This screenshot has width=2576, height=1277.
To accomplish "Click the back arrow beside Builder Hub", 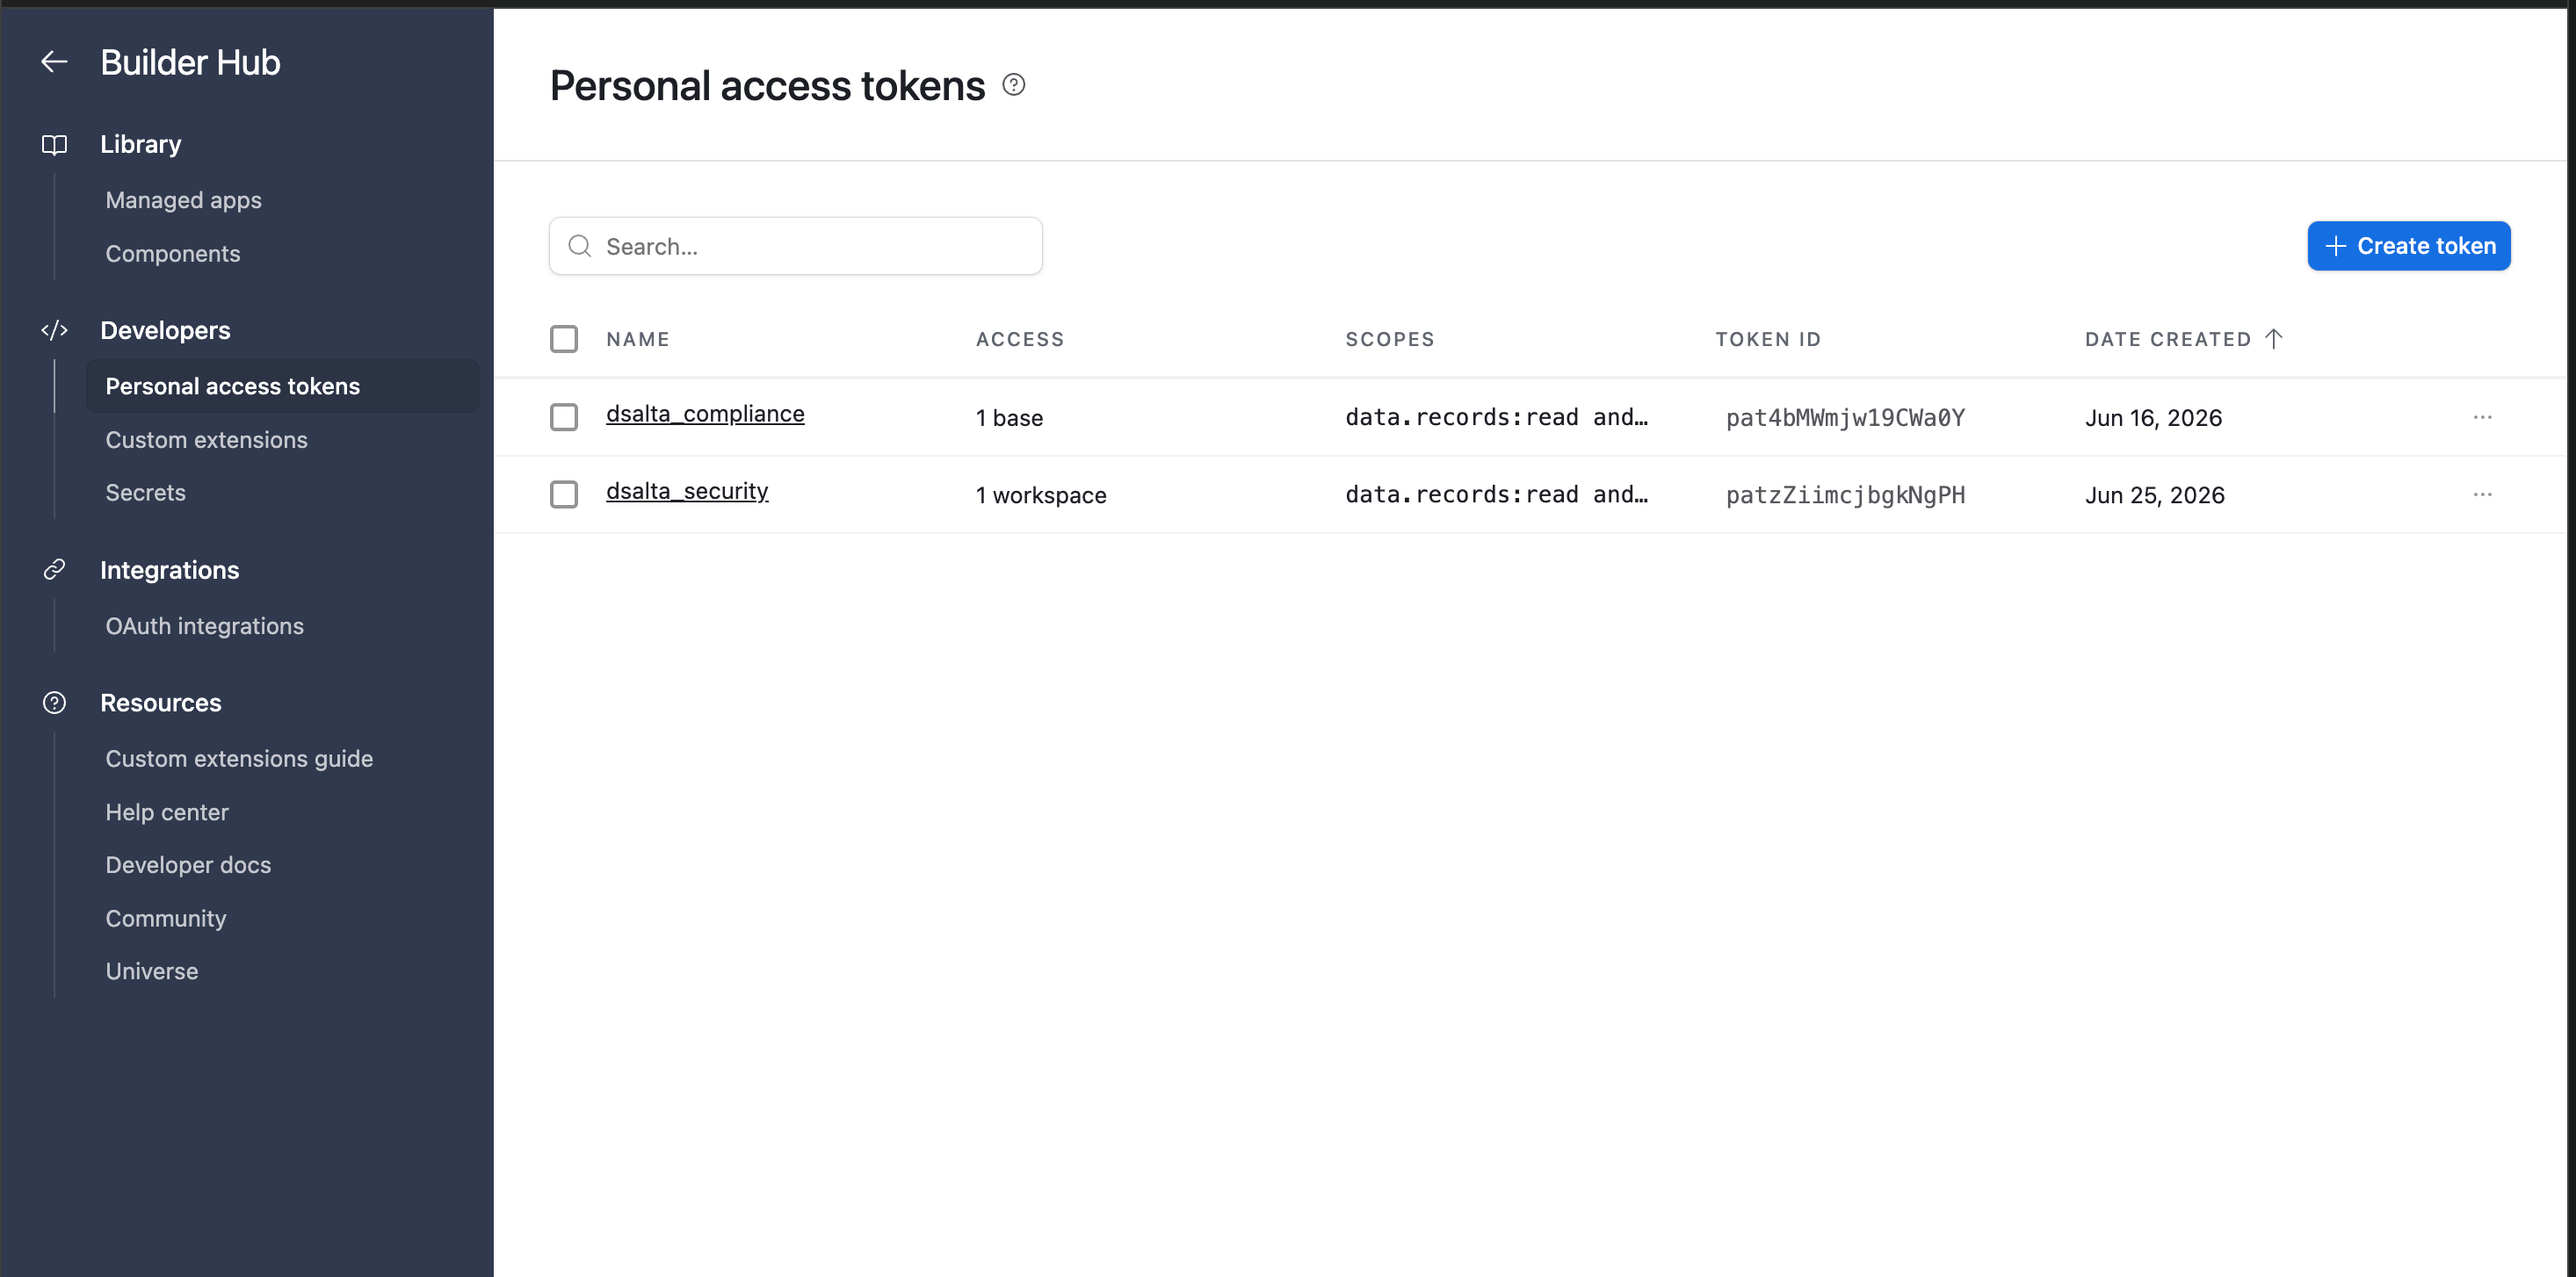I will pos(54,62).
